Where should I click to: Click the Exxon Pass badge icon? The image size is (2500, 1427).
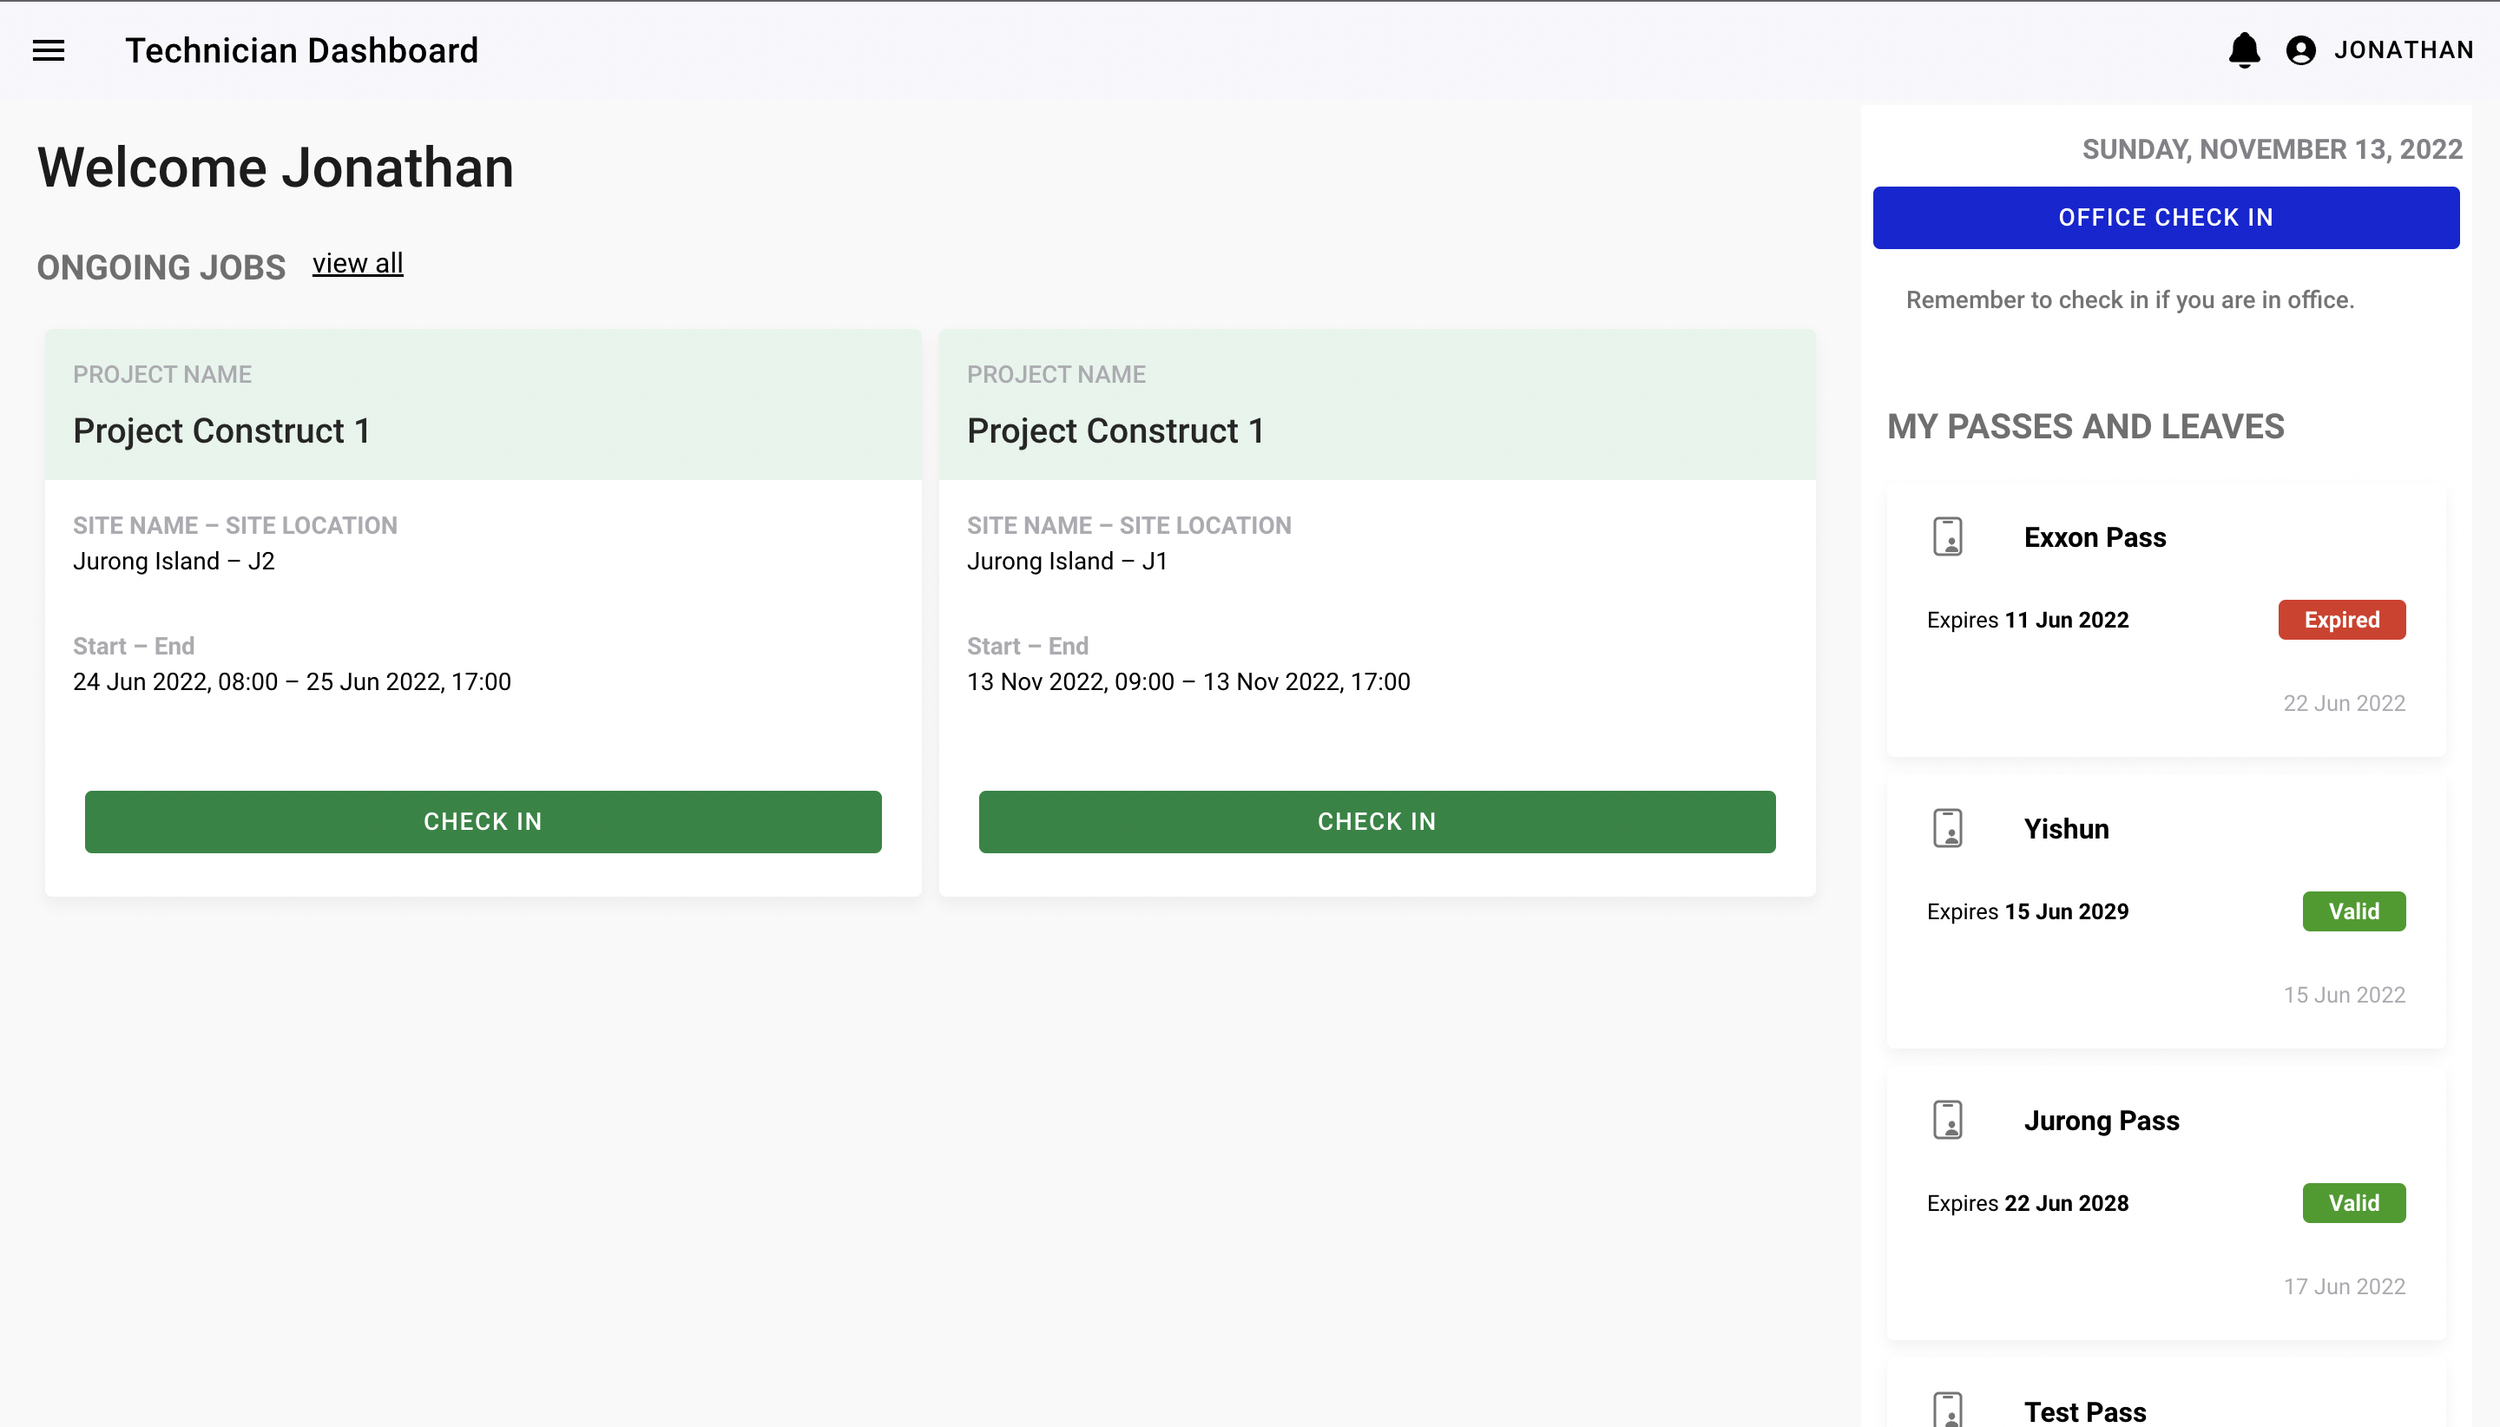[1947, 537]
